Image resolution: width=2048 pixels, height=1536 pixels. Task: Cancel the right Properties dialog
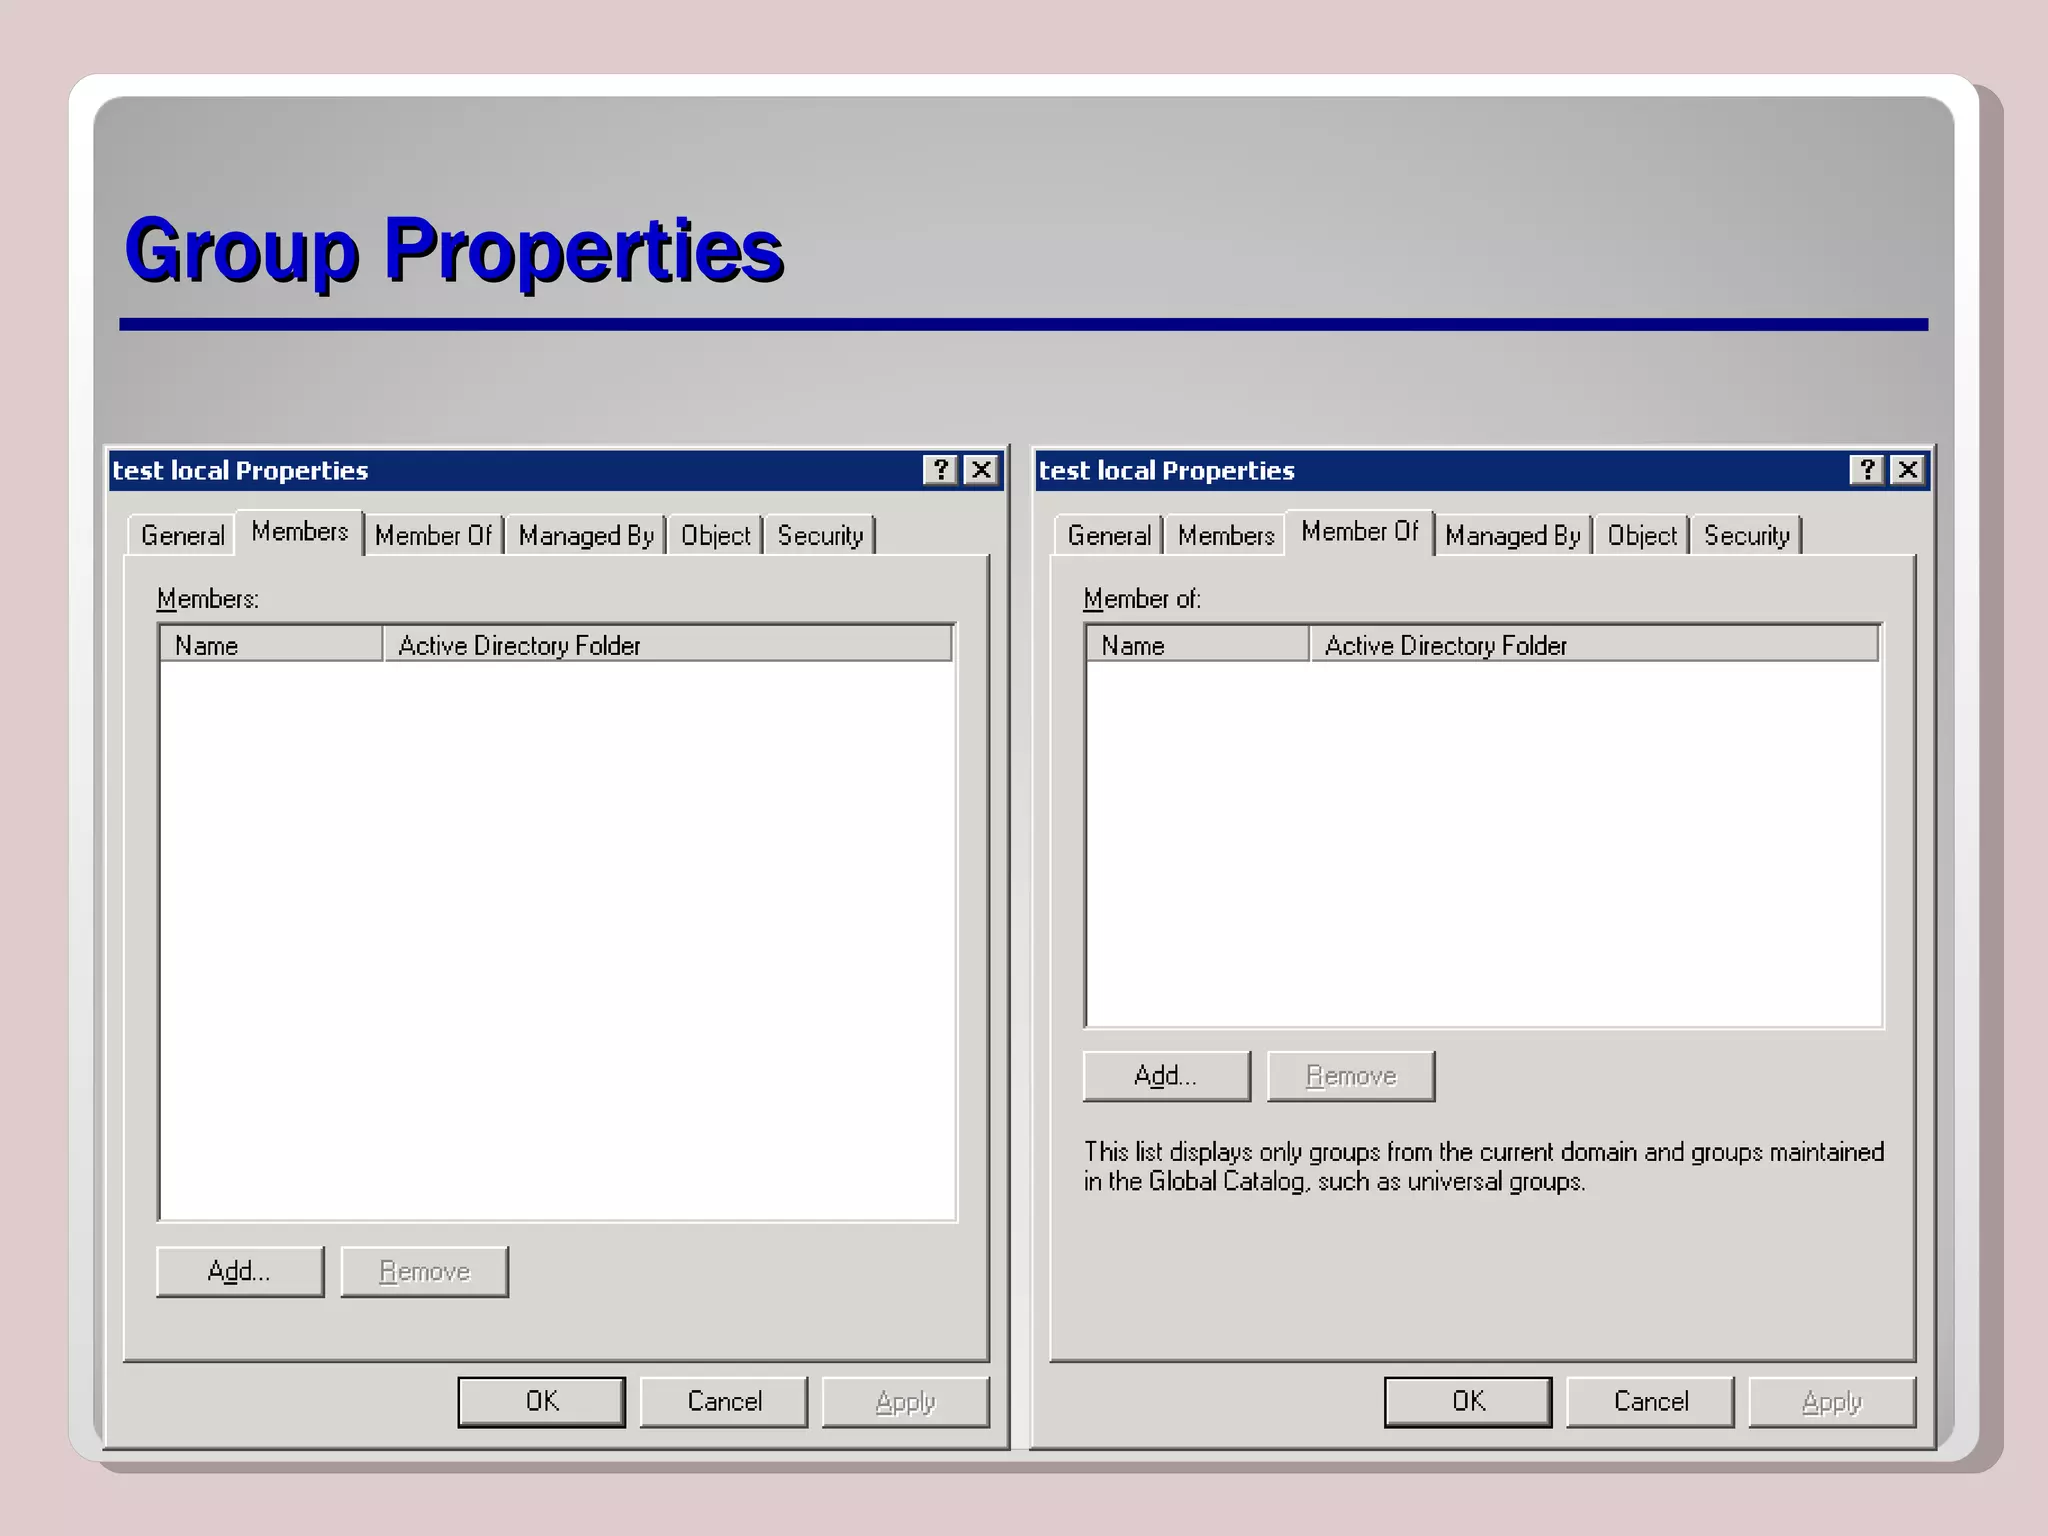(1650, 1402)
